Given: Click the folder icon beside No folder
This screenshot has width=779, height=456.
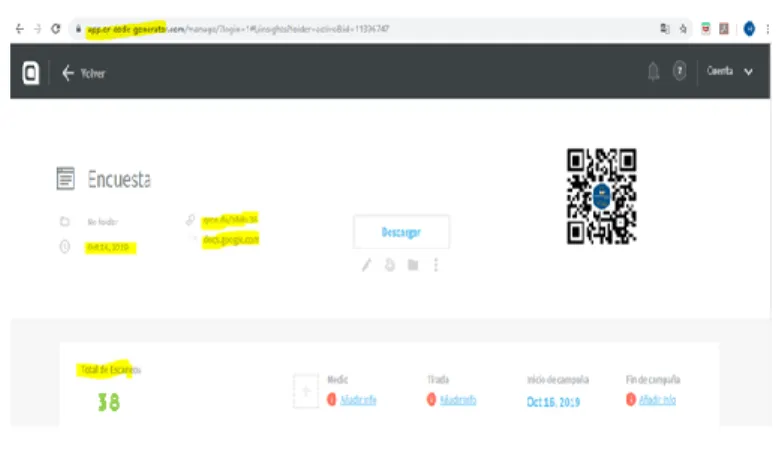Looking at the screenshot, I should tap(65, 221).
